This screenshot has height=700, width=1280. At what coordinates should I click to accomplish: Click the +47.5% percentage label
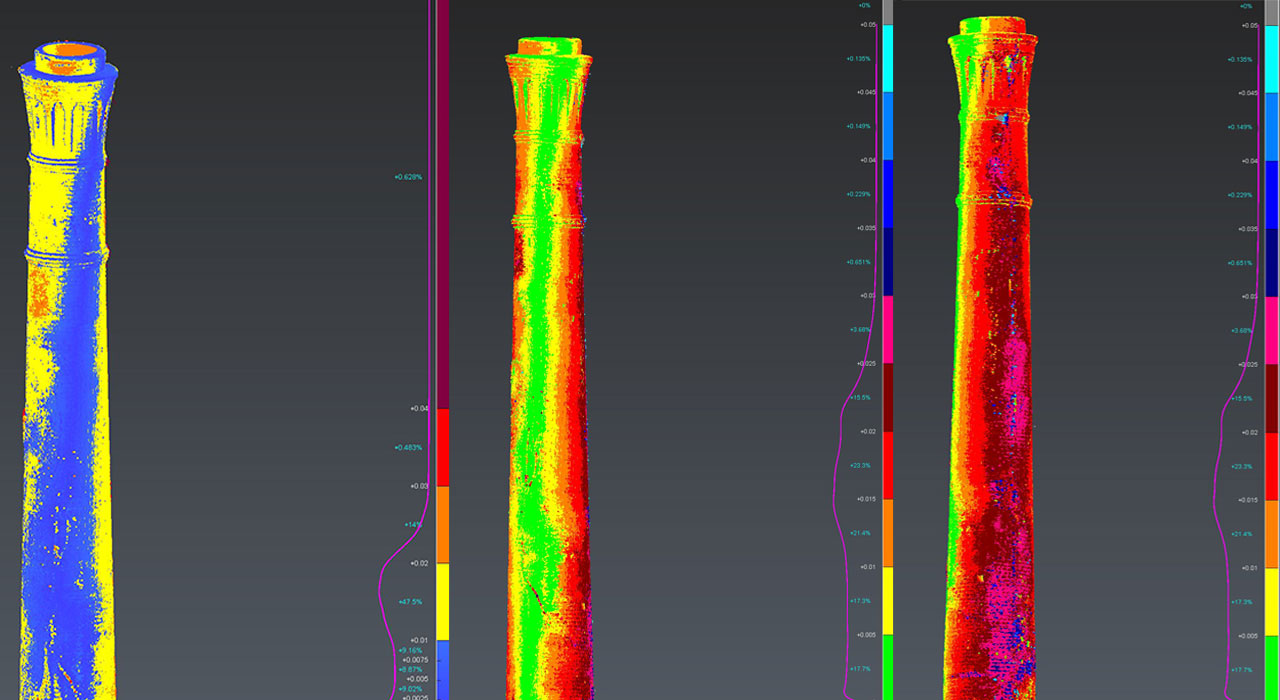410,602
